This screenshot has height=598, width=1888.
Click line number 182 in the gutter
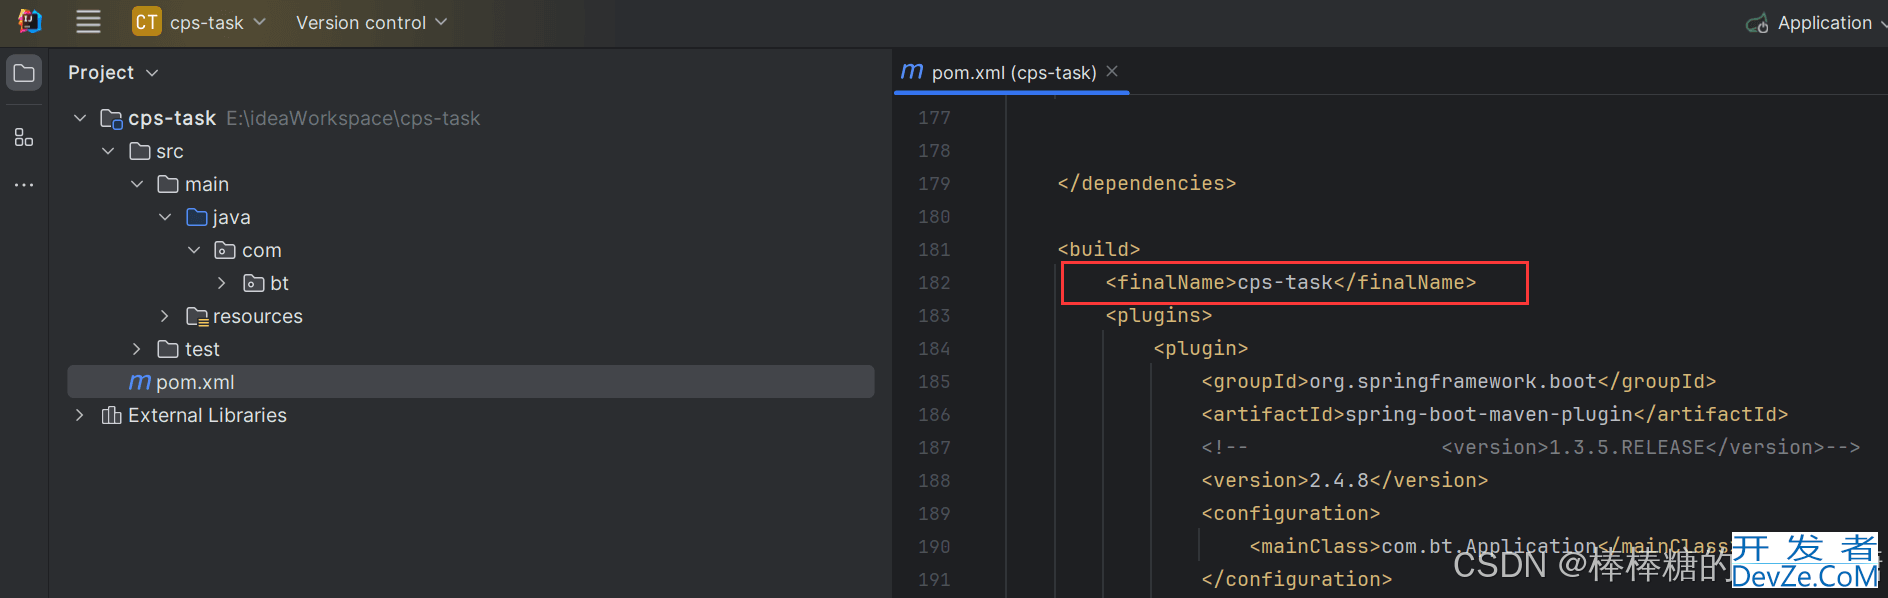click(x=934, y=283)
